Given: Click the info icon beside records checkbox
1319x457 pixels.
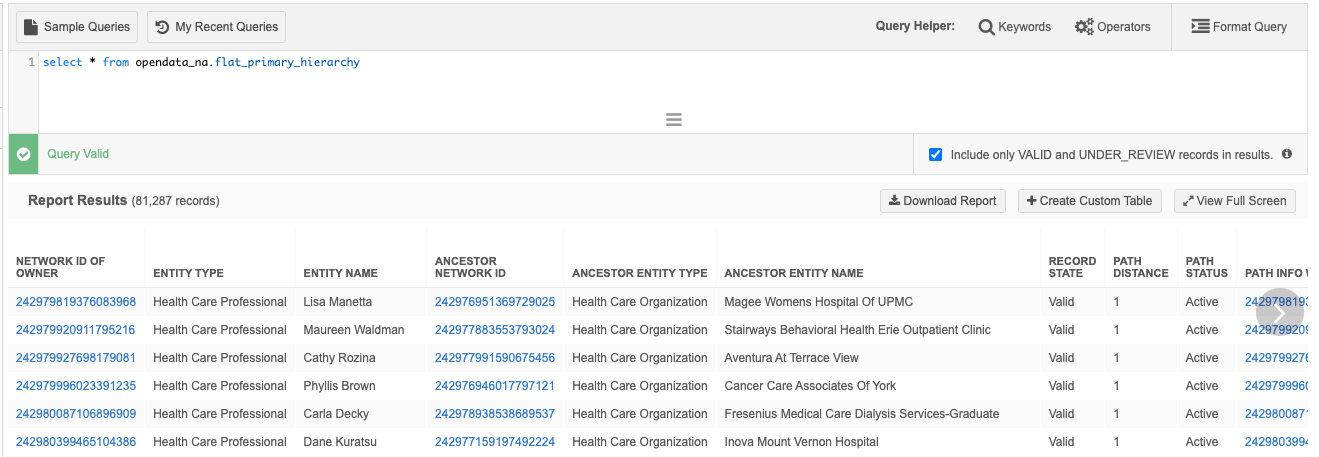Looking at the screenshot, I should pyautogui.click(x=1287, y=154).
